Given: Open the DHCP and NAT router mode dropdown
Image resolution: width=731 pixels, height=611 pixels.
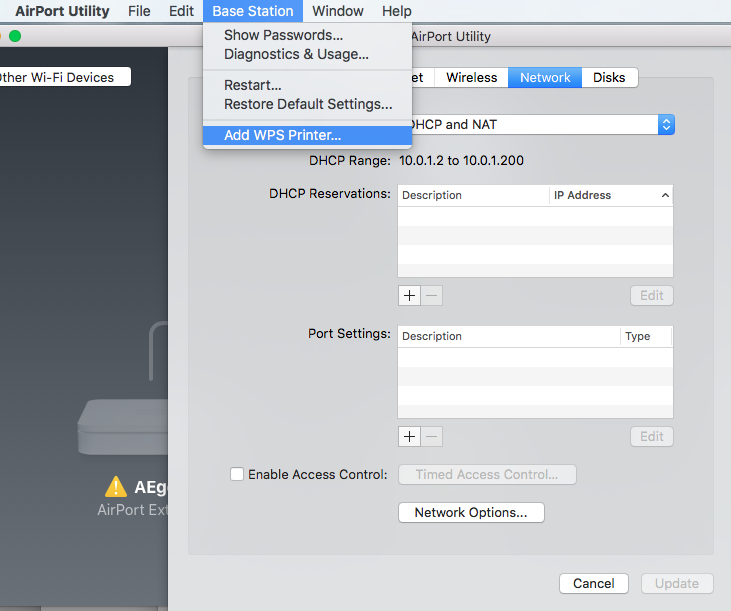Looking at the screenshot, I should pyautogui.click(x=543, y=124).
